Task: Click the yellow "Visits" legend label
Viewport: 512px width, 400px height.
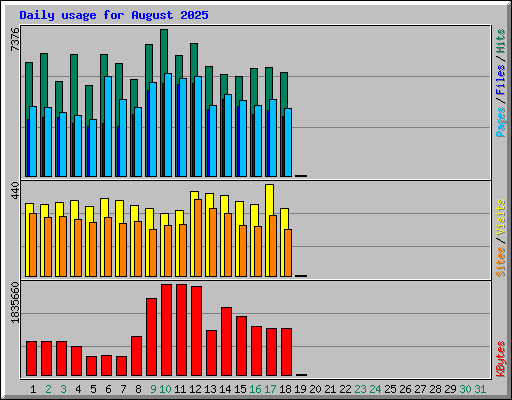Action: coord(500,217)
